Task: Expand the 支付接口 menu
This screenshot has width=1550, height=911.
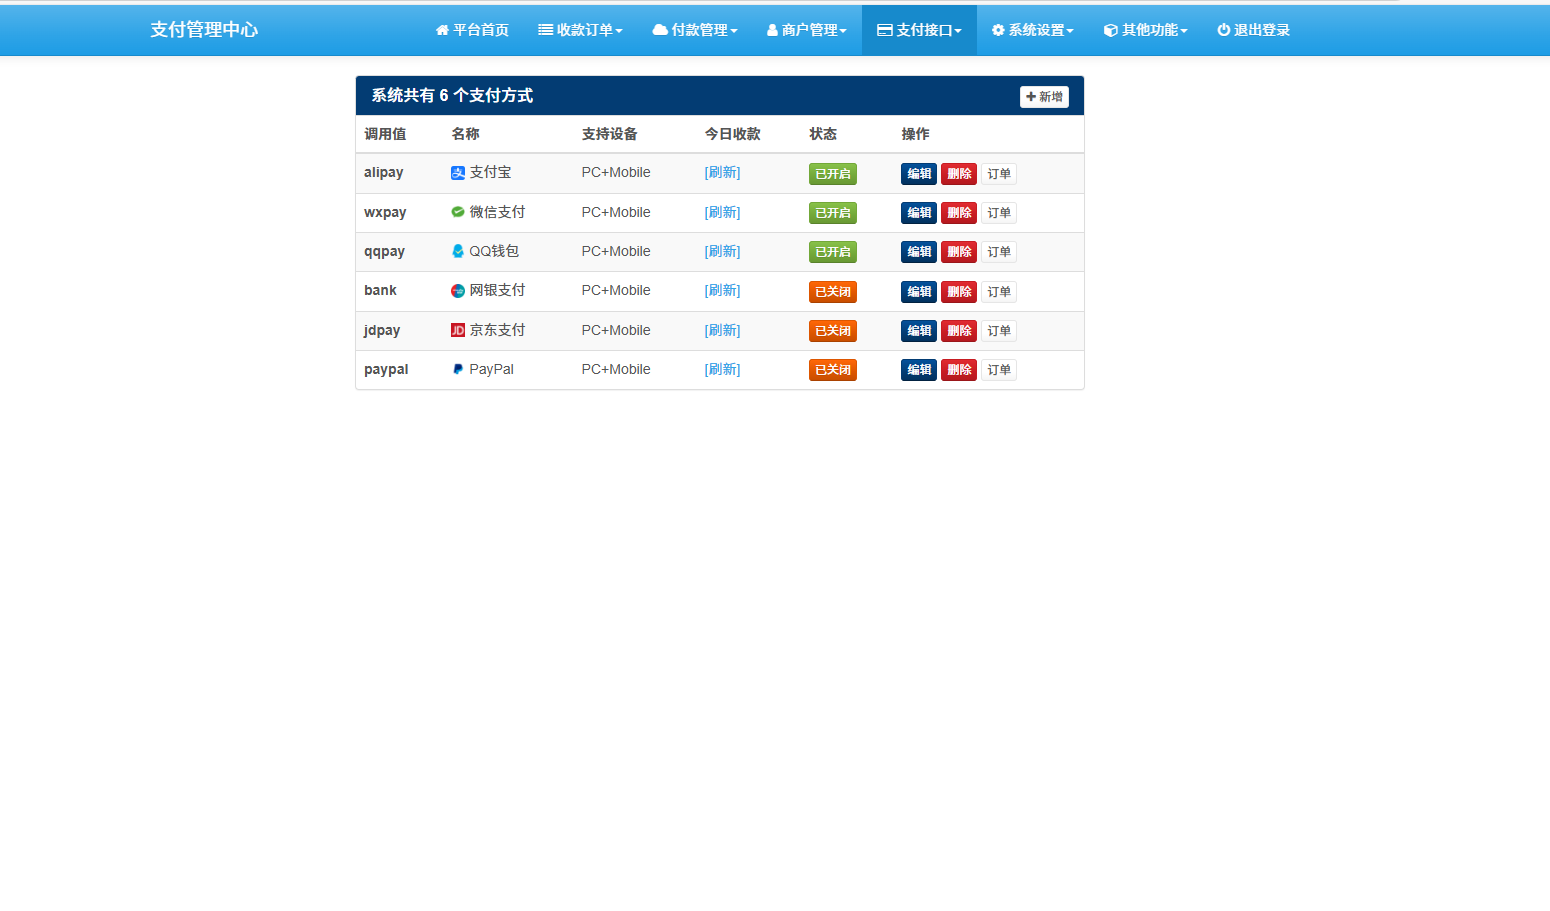Action: tap(919, 30)
